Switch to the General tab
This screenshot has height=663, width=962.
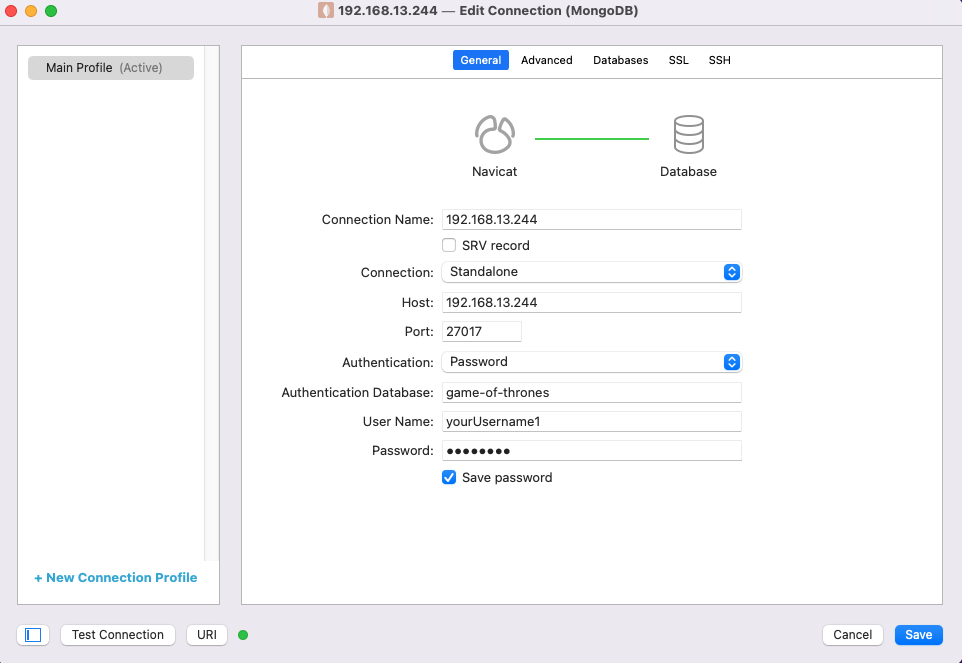(480, 60)
